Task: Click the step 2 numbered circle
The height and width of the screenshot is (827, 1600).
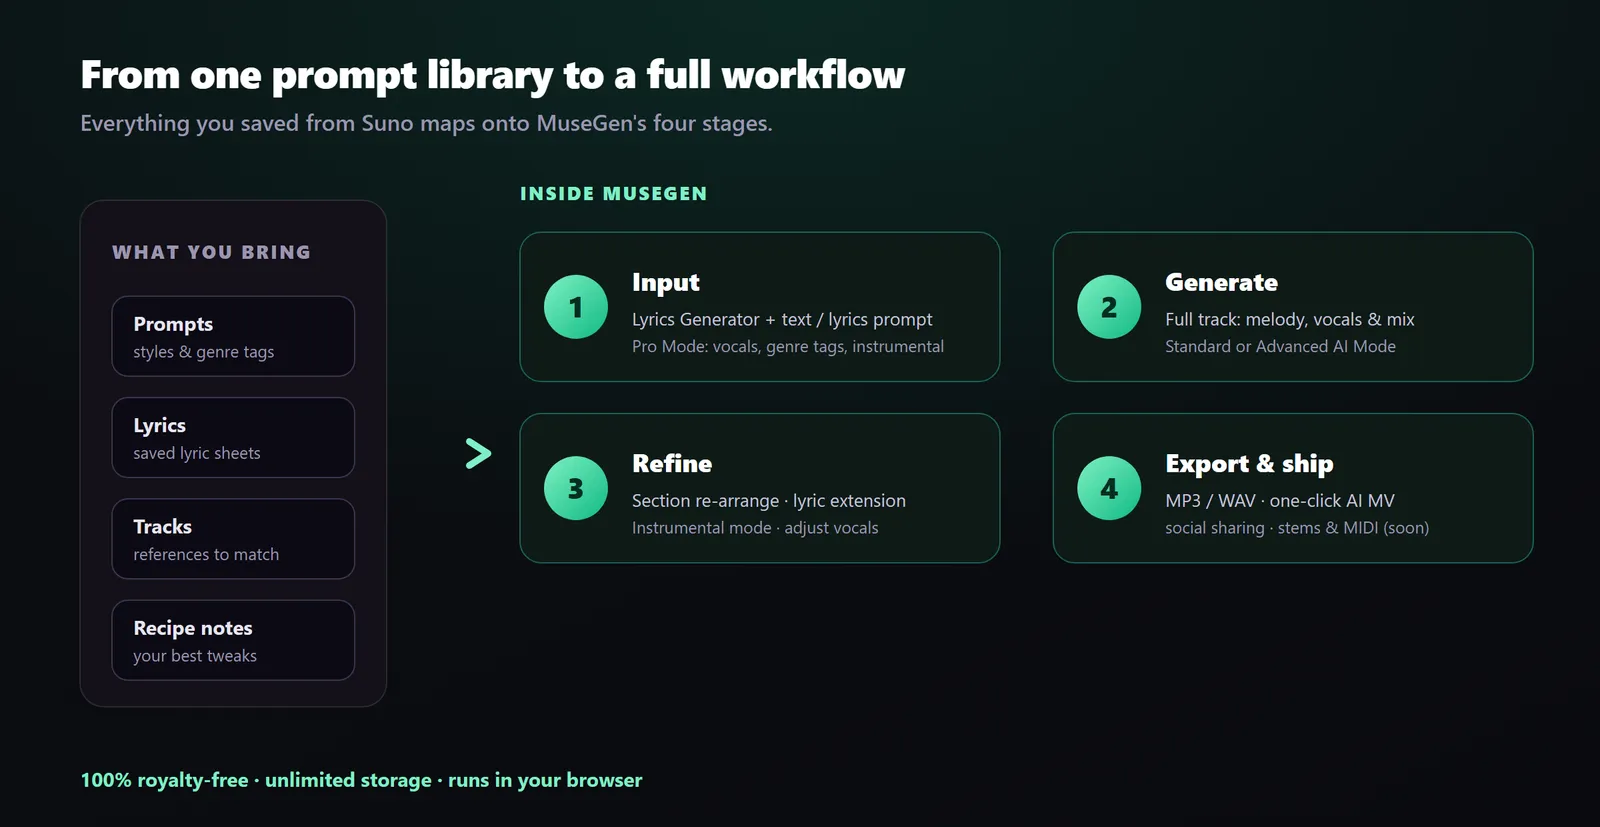Action: 1109,307
